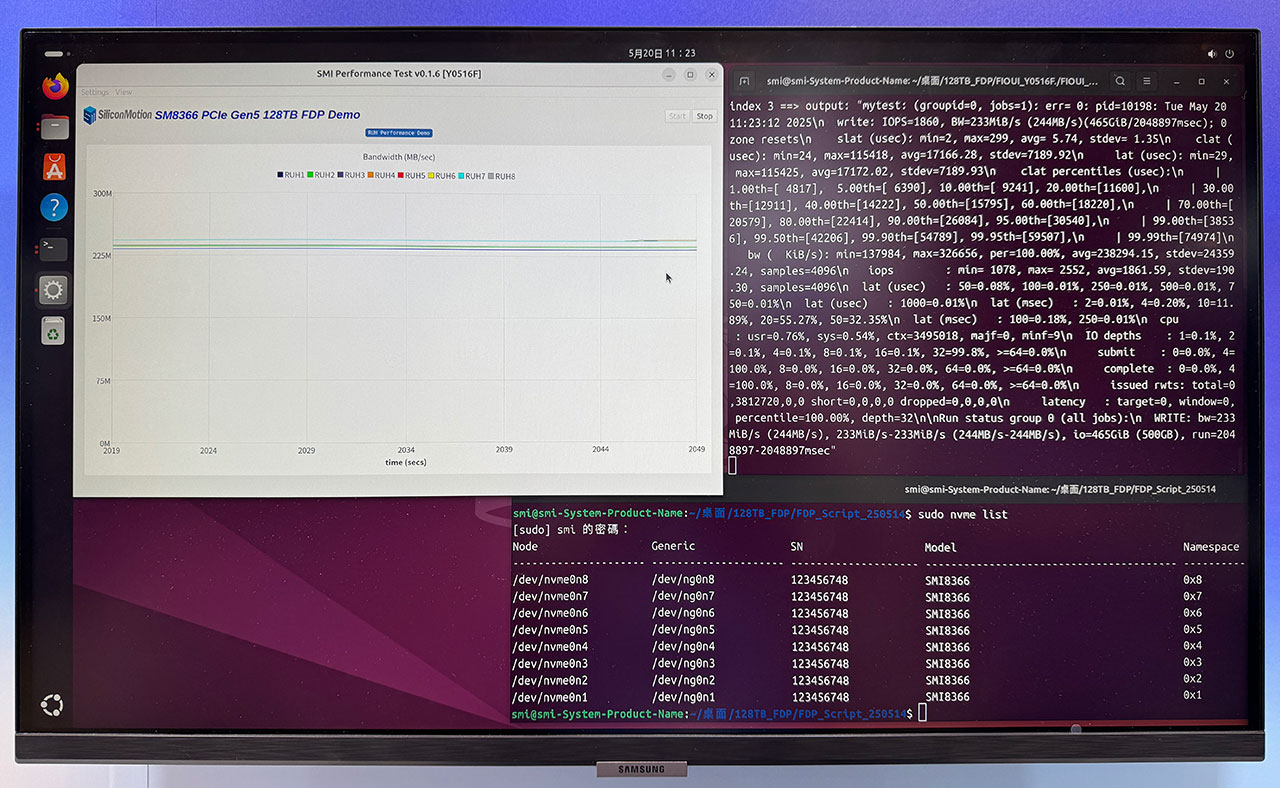The width and height of the screenshot is (1280, 788).
Task: Click the Start button
Action: pyautogui.click(x=677, y=116)
